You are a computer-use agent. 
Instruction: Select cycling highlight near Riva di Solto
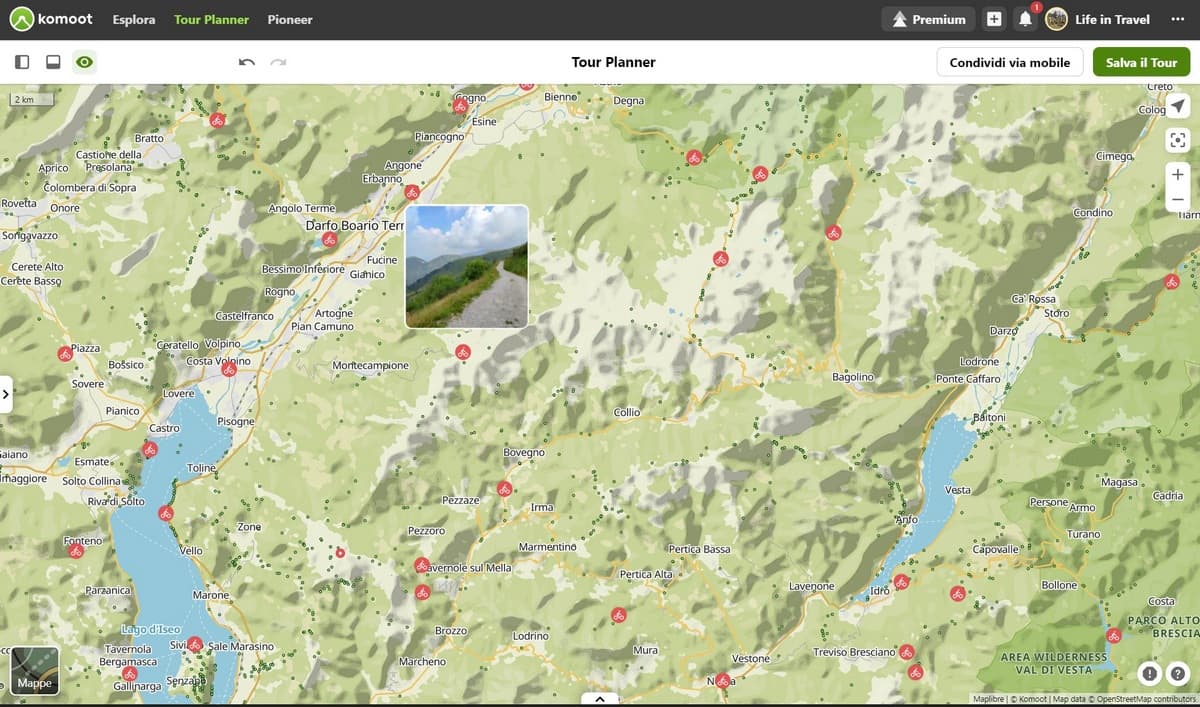click(x=166, y=514)
